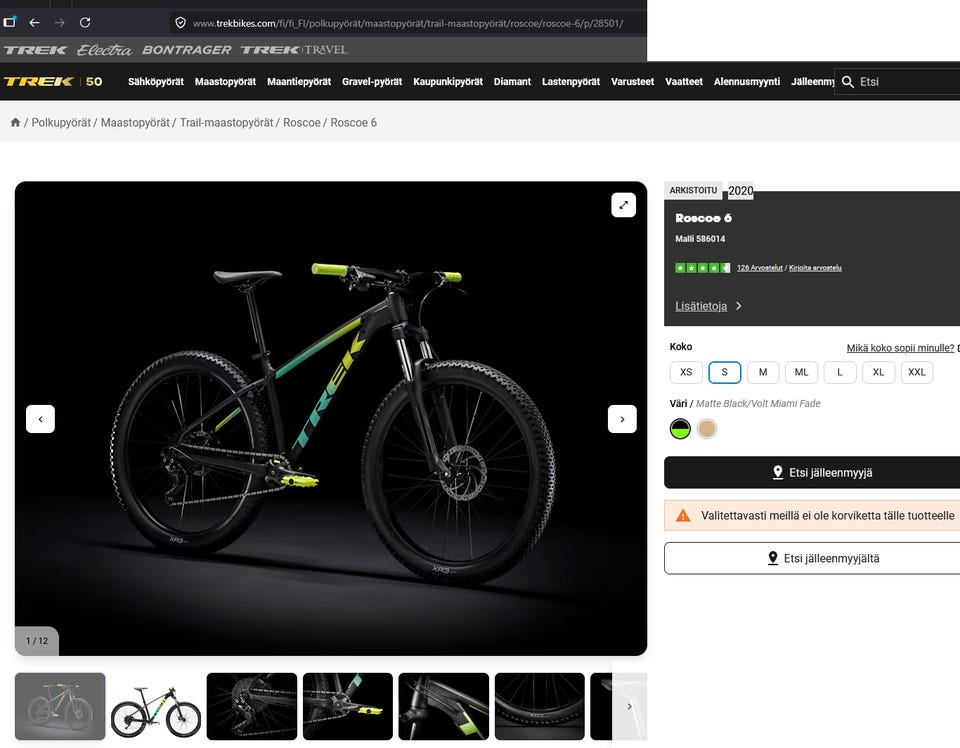The width and height of the screenshot is (960, 748).
Task: Choose the tan color swatch
Action: pyautogui.click(x=707, y=428)
